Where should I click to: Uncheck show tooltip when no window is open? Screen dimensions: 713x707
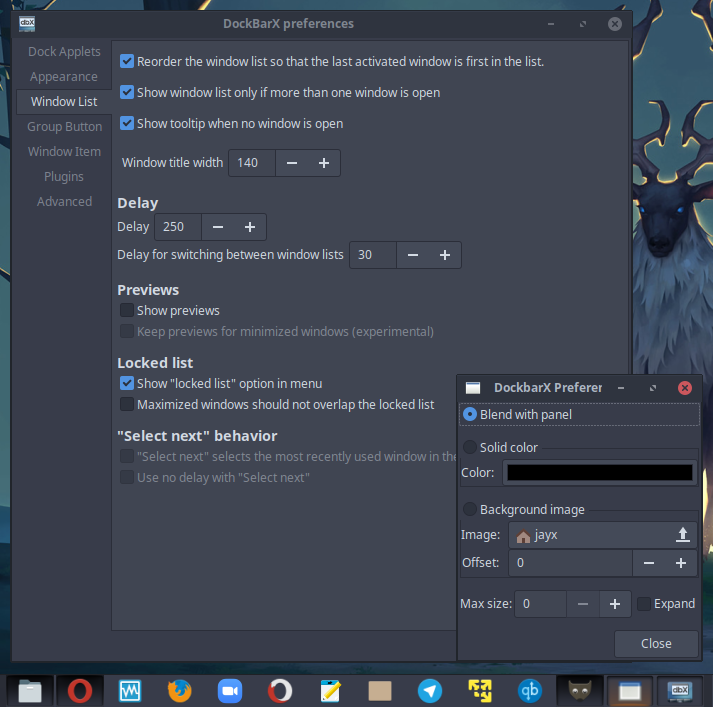tap(127, 123)
